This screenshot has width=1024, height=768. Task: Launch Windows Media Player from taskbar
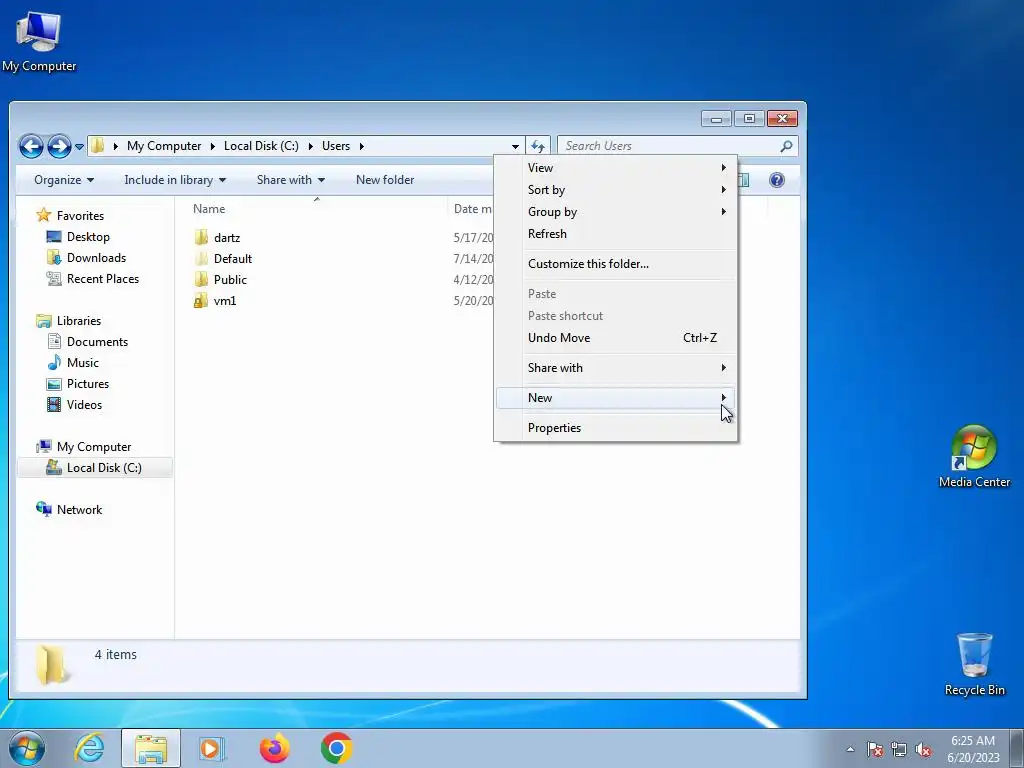[212, 748]
